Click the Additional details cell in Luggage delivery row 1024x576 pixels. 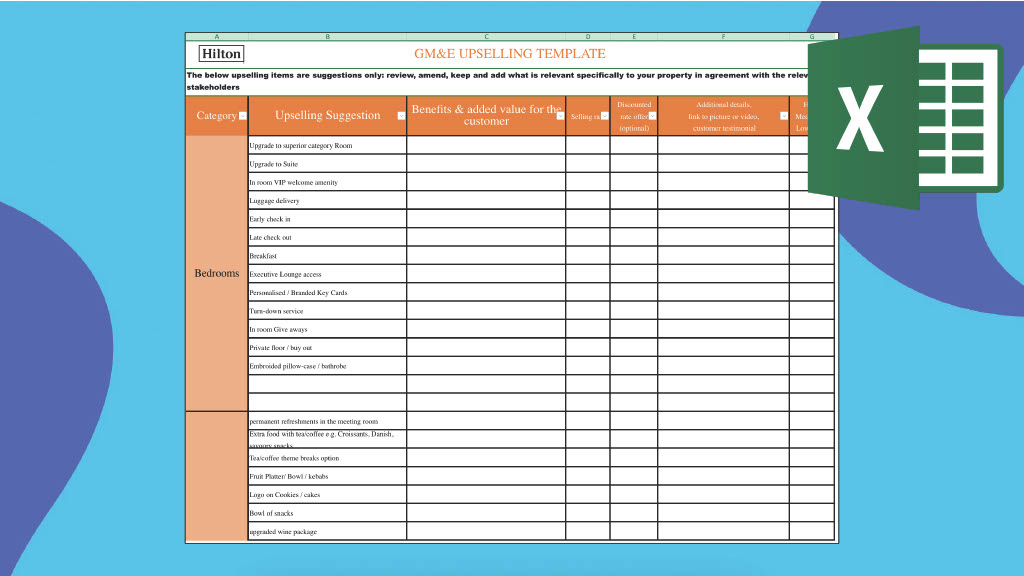point(724,200)
